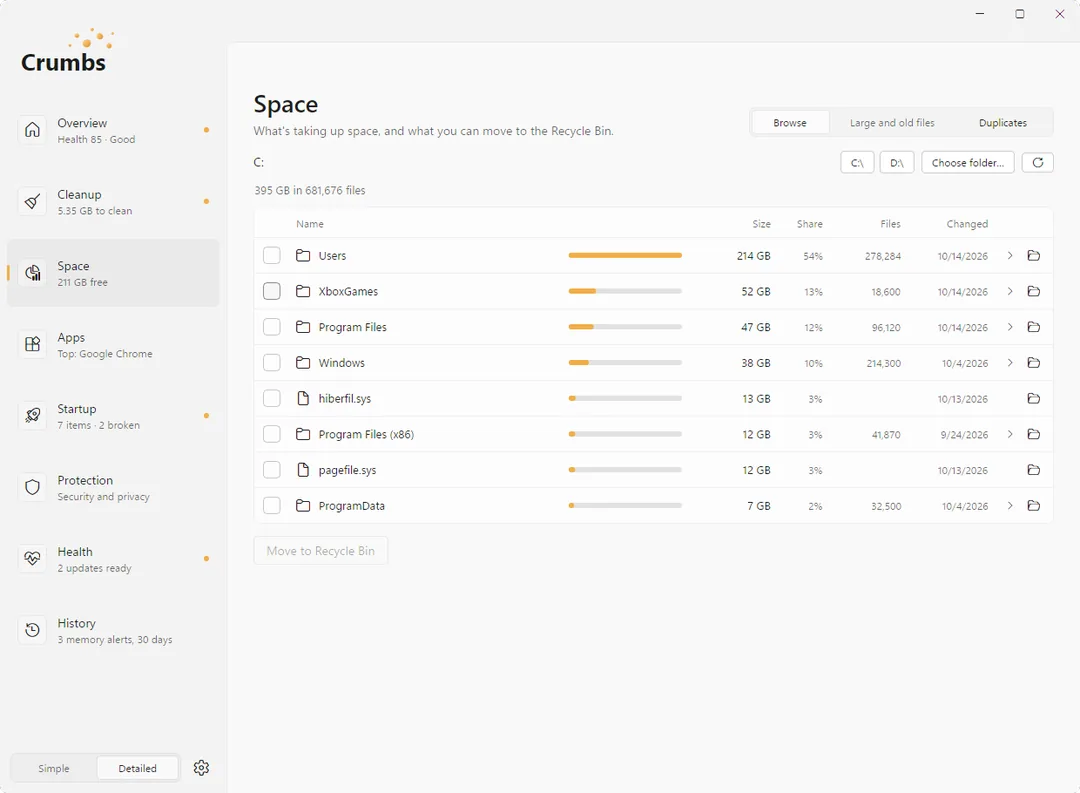The width and height of the screenshot is (1080, 793).
Task: Open Program Files folder location icon
Action: point(1033,327)
